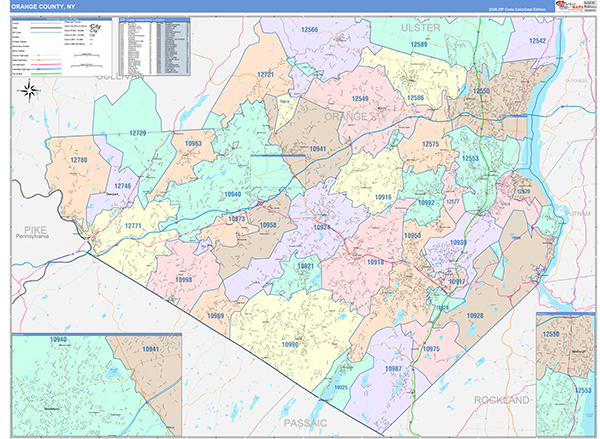Click the PASSAIC county label
The width and height of the screenshot is (600, 439).
(x=305, y=423)
